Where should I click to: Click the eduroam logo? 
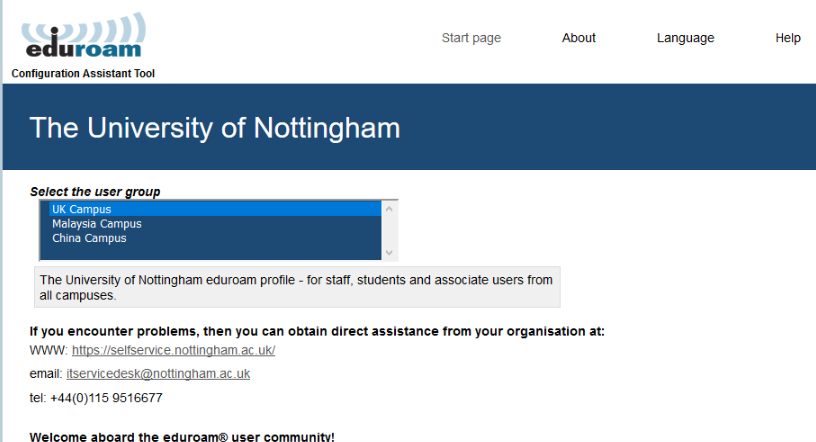click(x=84, y=35)
